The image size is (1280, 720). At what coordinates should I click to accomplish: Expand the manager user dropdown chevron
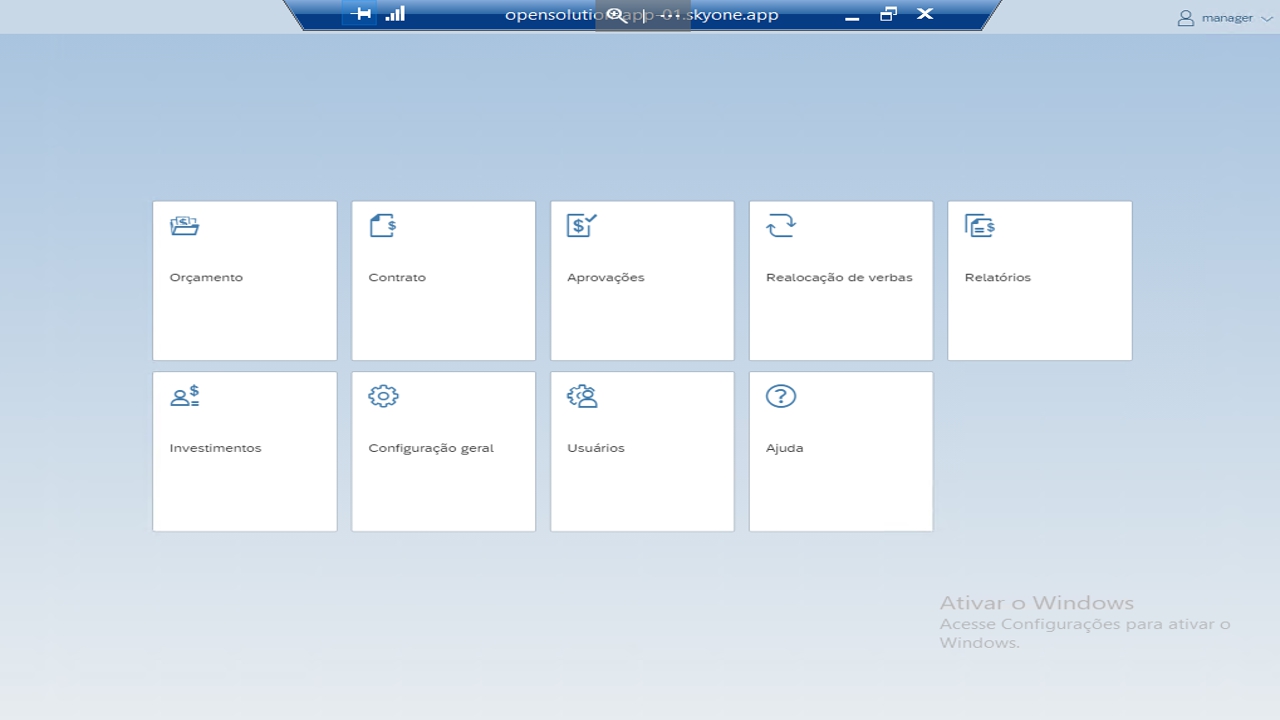1267,18
